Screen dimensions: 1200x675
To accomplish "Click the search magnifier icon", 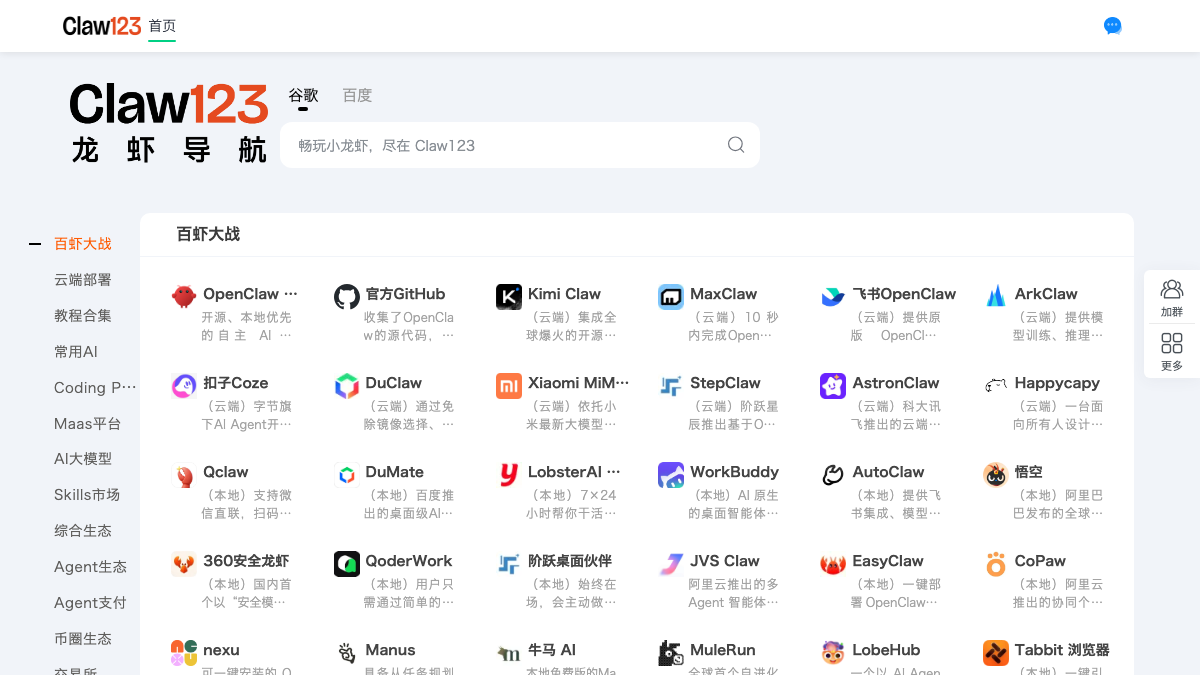I will coord(736,145).
